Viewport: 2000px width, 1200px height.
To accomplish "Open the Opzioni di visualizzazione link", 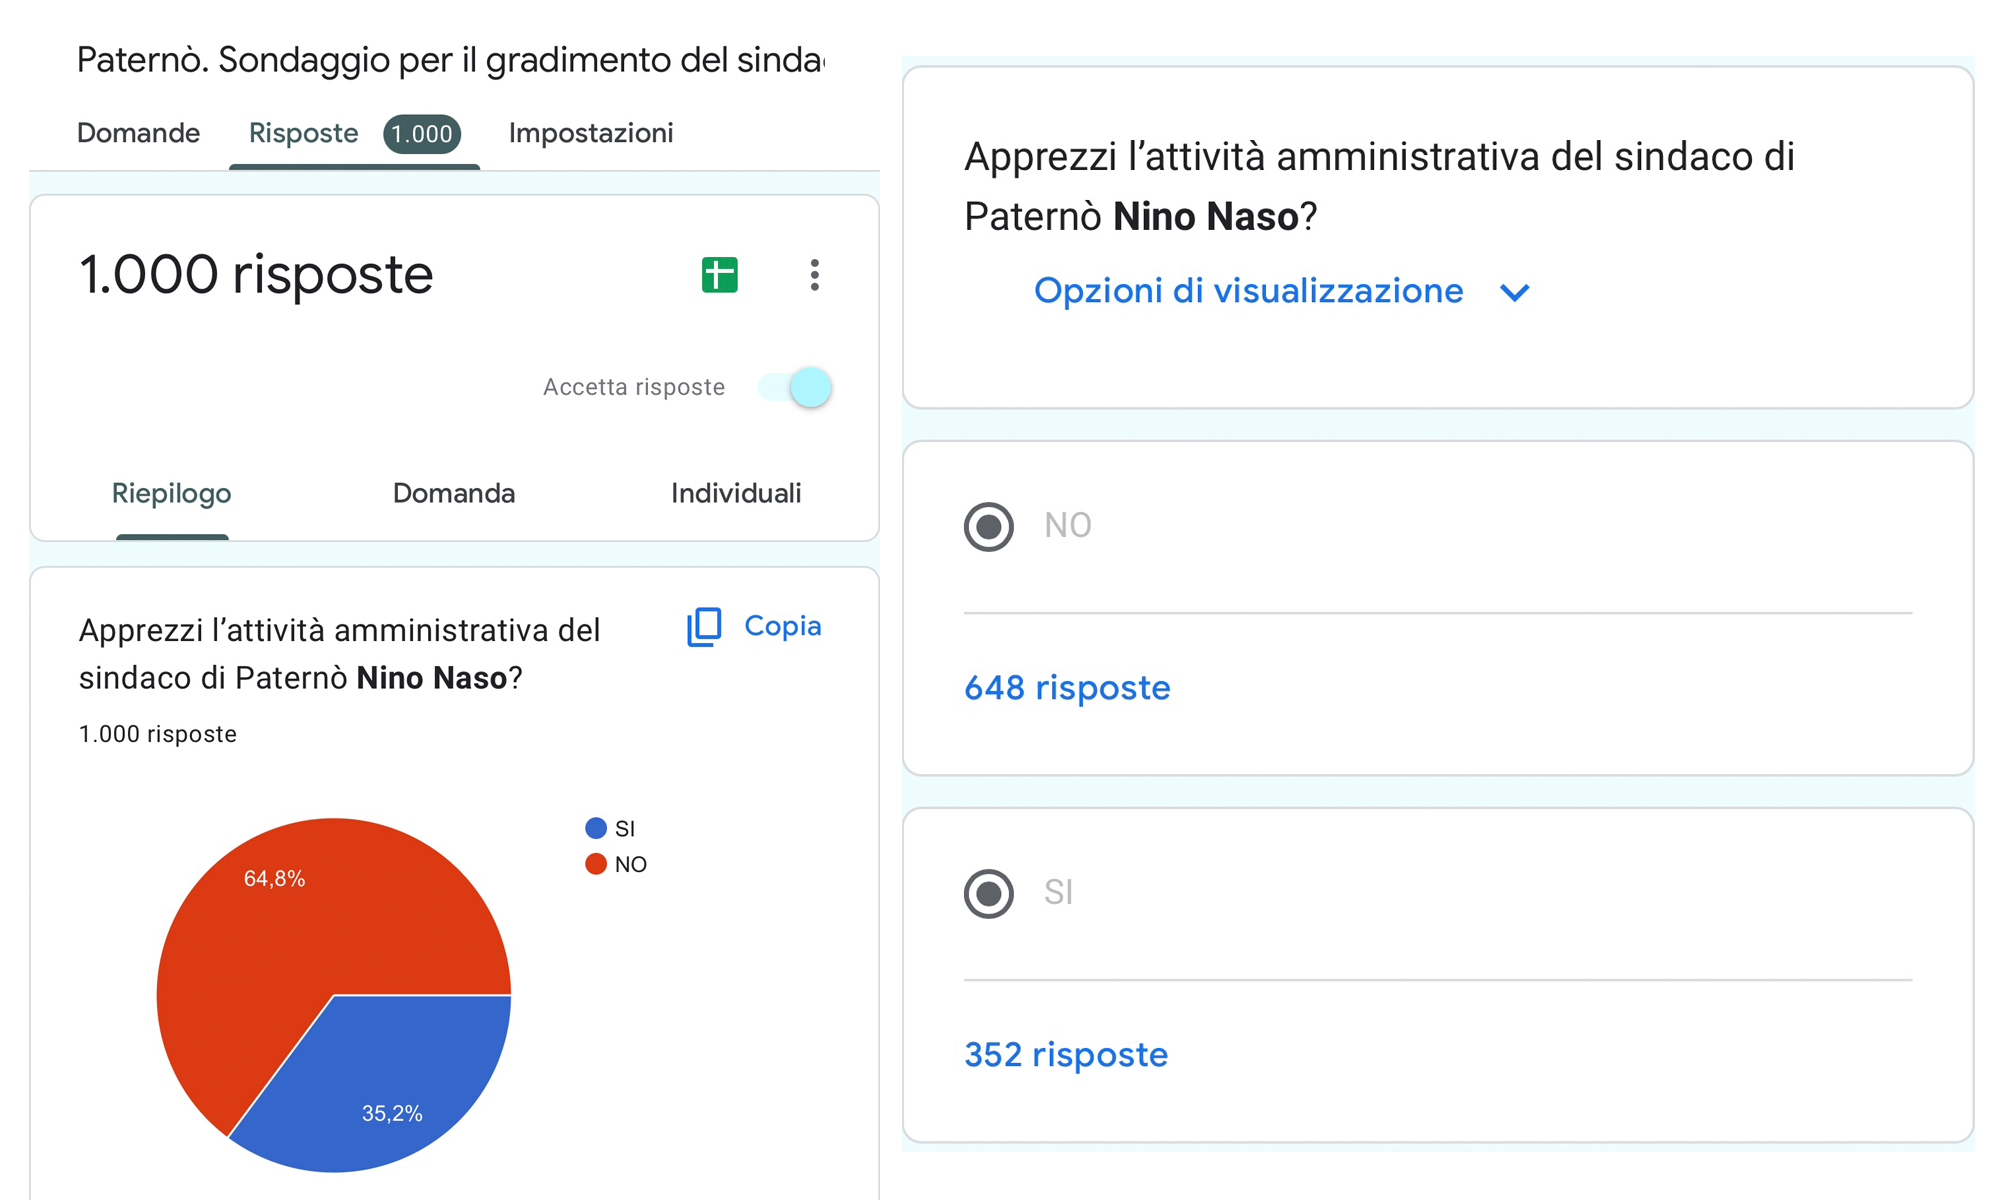I will 1248,291.
